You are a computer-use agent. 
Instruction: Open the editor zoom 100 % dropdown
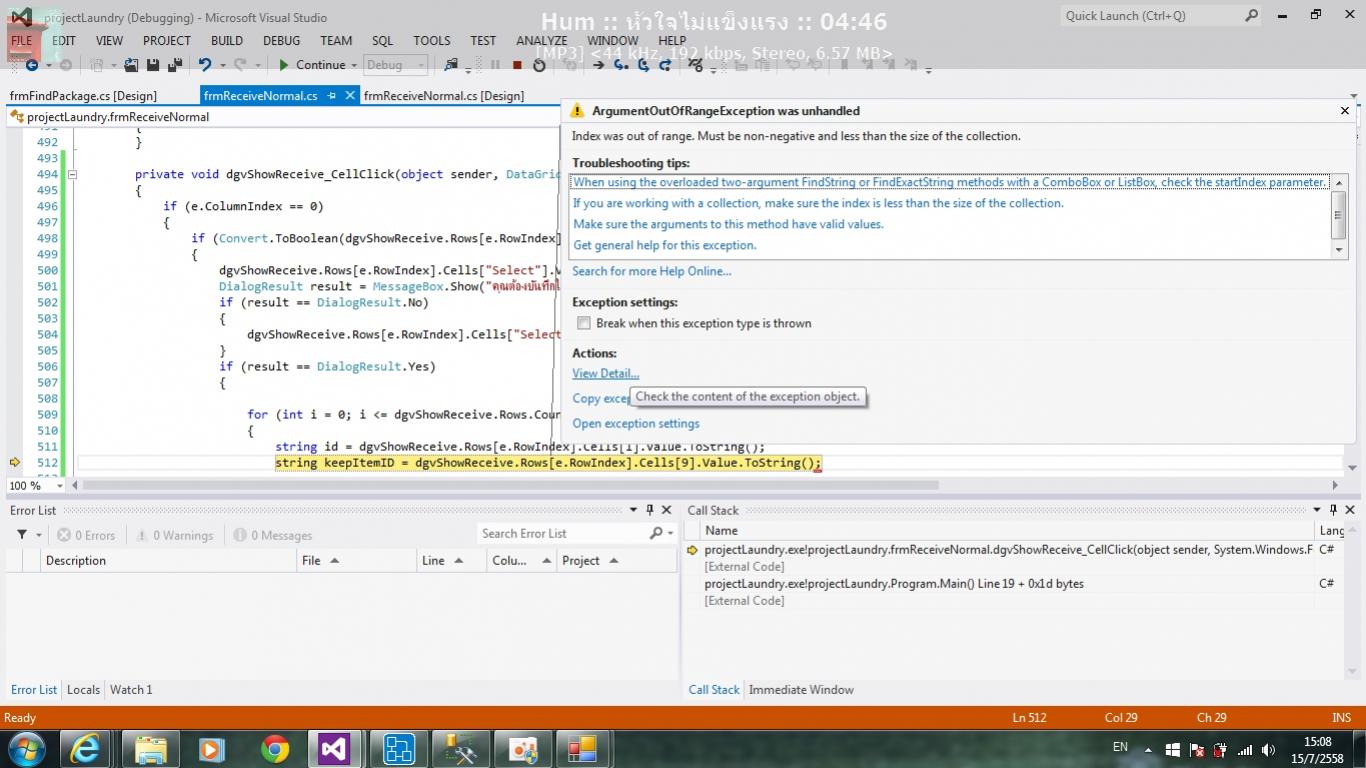coord(59,485)
